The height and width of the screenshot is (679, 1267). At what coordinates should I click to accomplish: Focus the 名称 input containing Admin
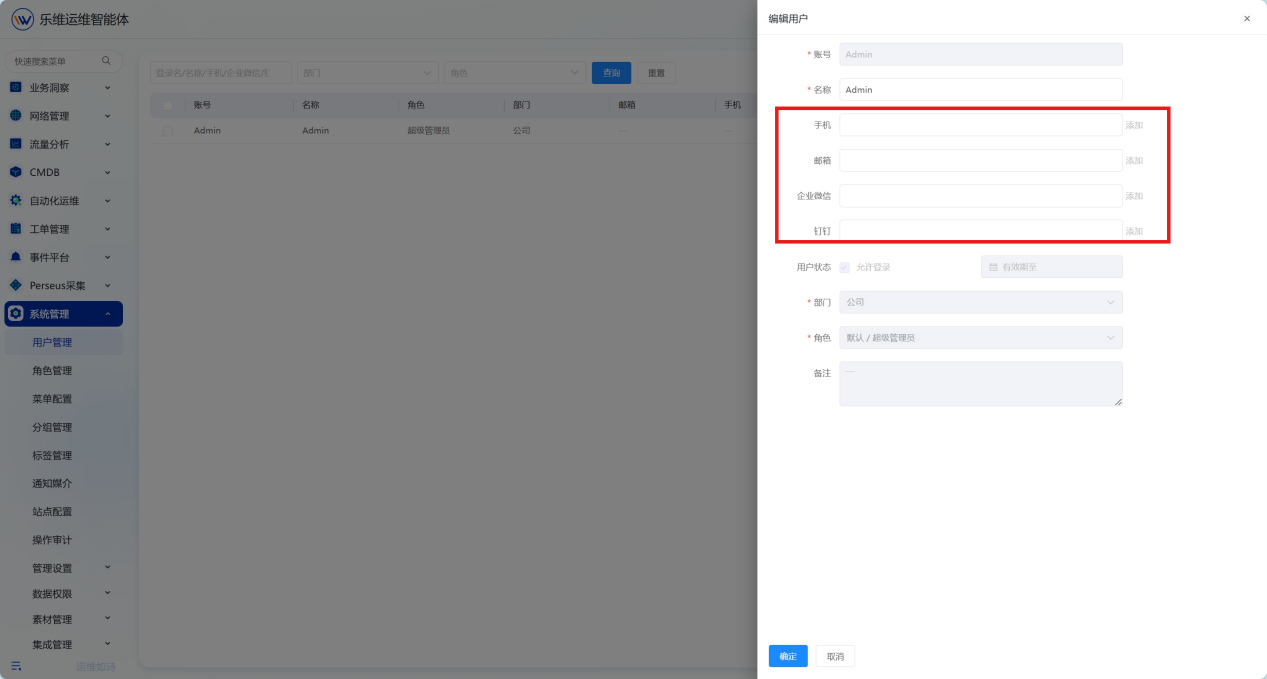coord(981,90)
